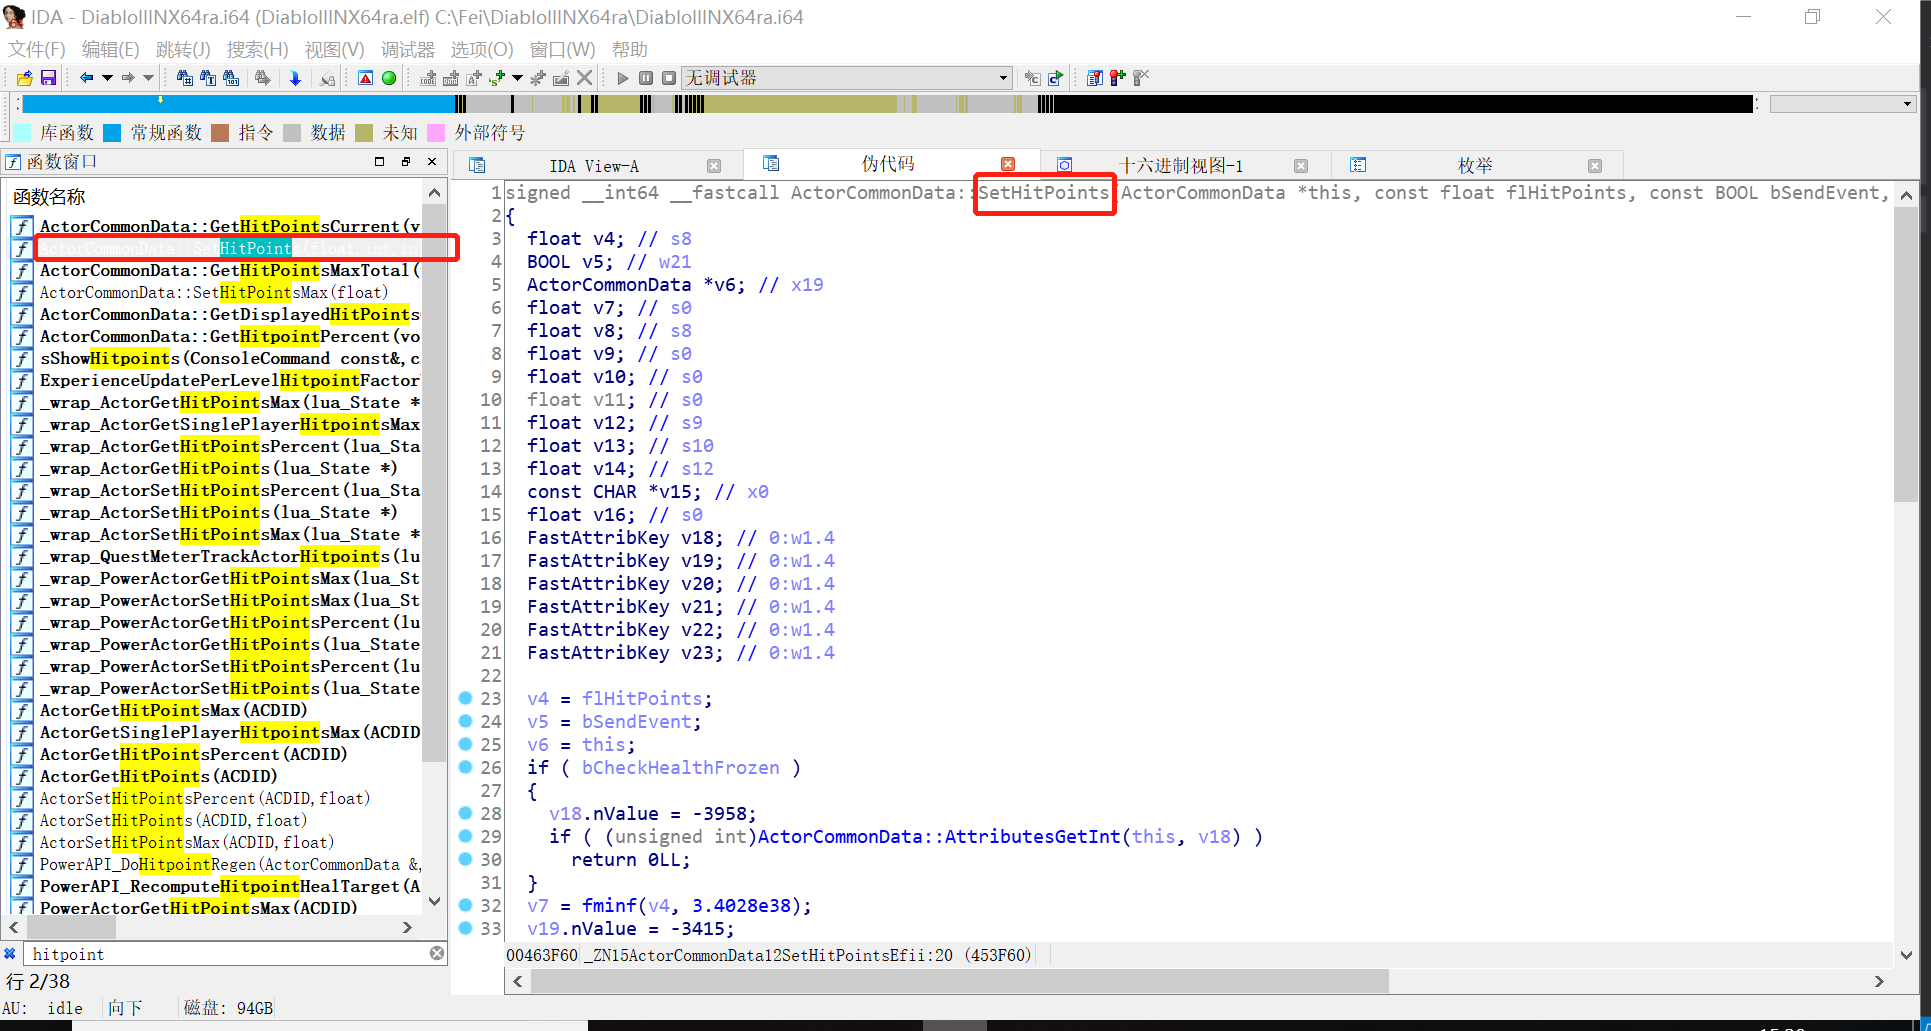Screen dimensions: 1931x1031
Task: Select ActorCommonData::GetHitPointsCurrent in the function list
Action: [x=216, y=226]
